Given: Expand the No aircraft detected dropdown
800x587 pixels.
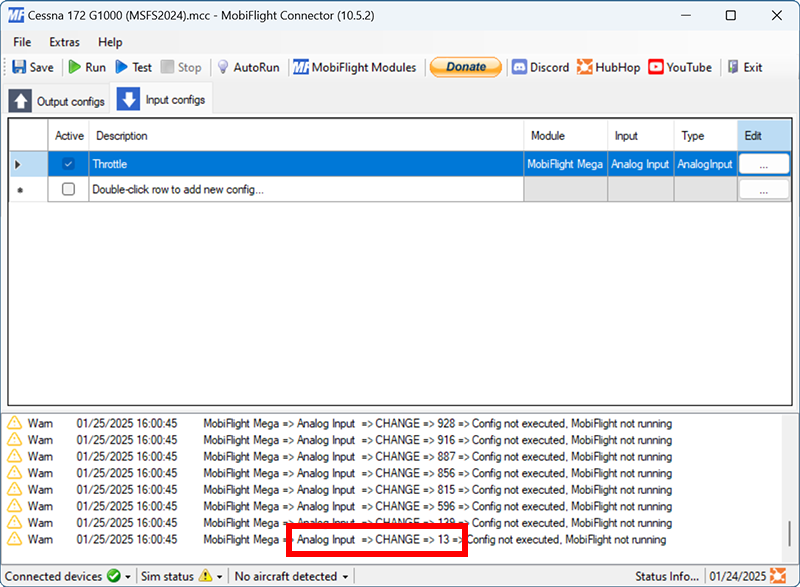Looking at the screenshot, I should tap(345, 577).
